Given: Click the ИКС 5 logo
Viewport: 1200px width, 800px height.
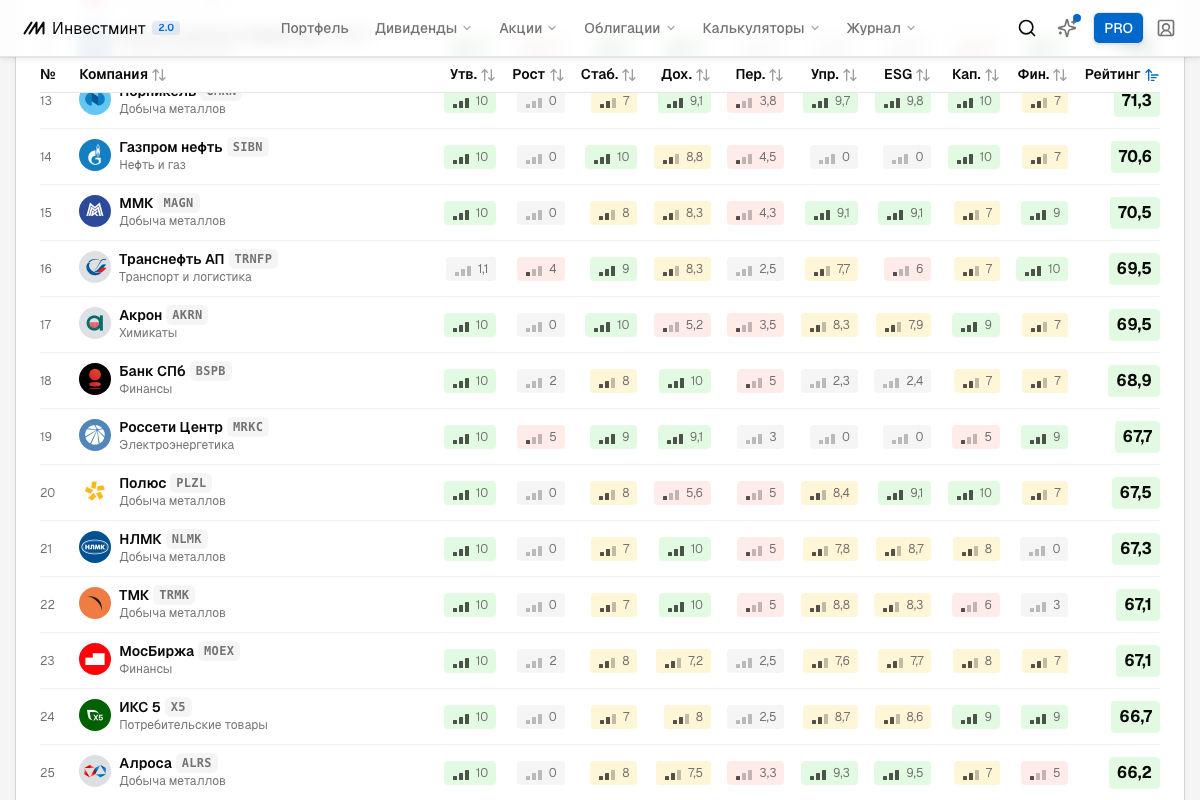Looking at the screenshot, I should pos(95,715).
